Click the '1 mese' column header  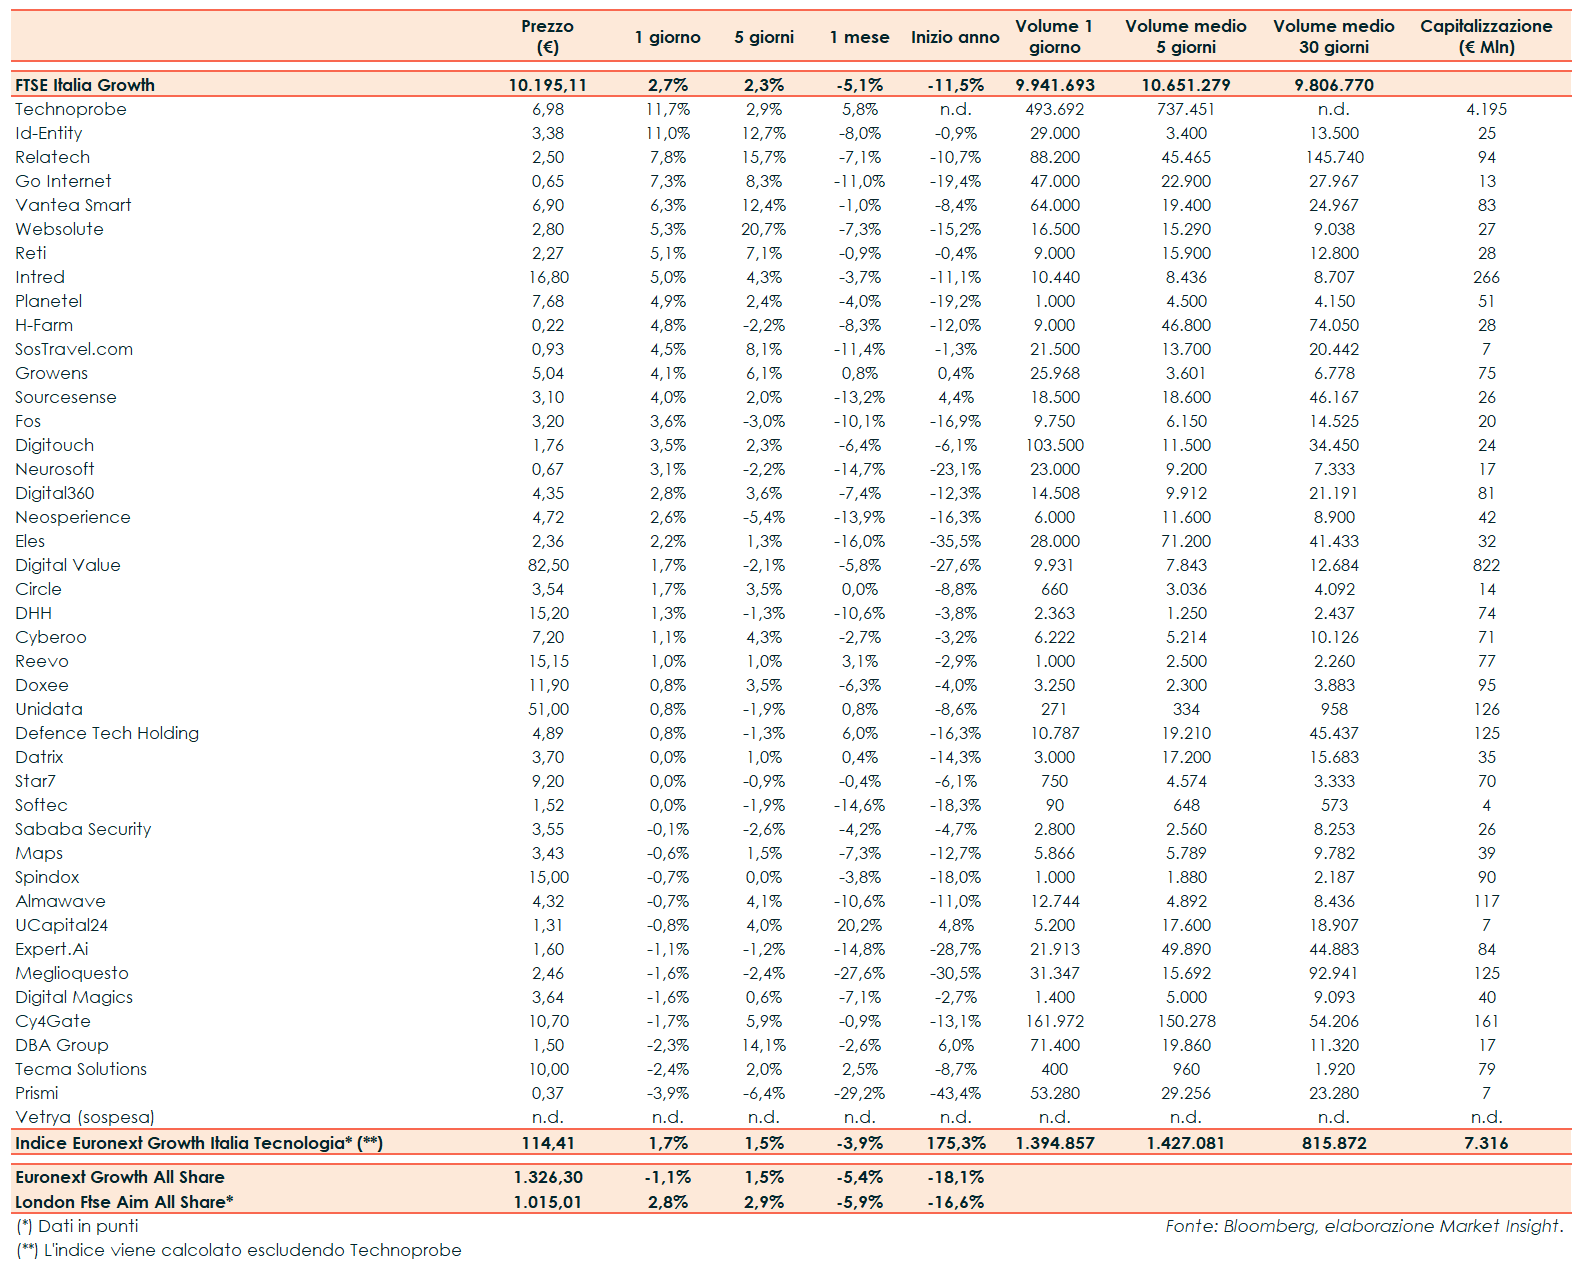click(859, 37)
